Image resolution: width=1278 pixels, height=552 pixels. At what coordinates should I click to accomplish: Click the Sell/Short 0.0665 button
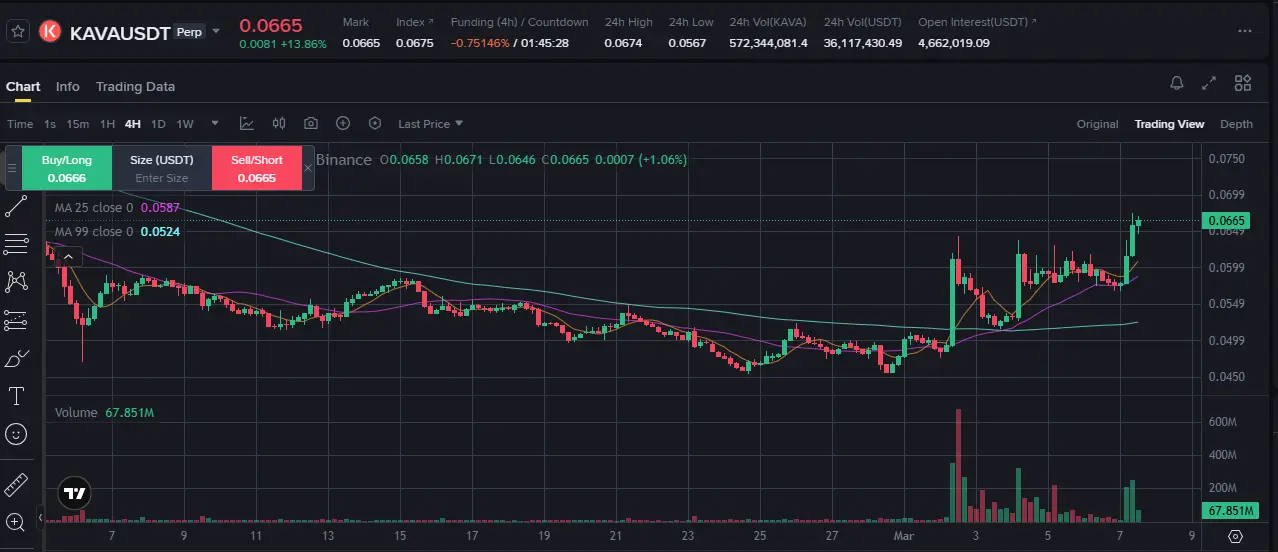click(257, 168)
